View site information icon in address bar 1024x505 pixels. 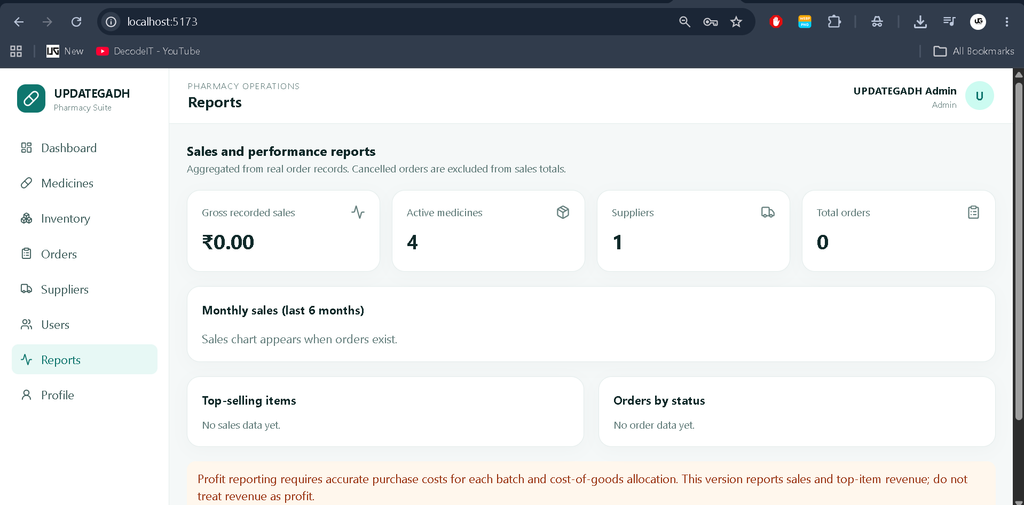[112, 22]
